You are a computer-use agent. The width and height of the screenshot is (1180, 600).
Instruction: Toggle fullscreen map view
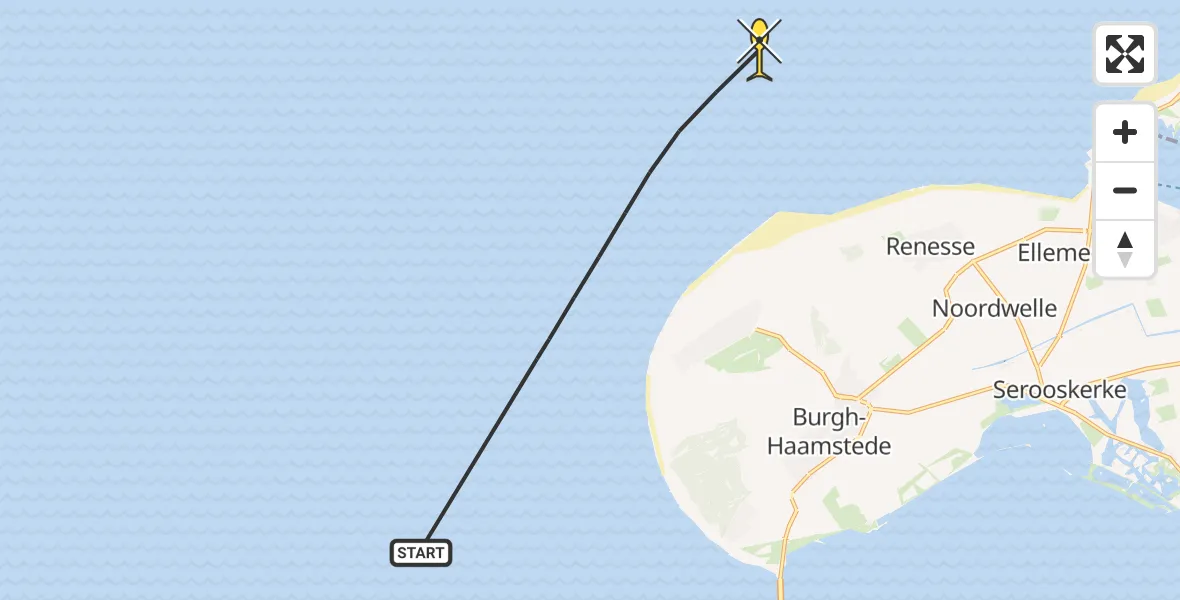click(x=1124, y=54)
